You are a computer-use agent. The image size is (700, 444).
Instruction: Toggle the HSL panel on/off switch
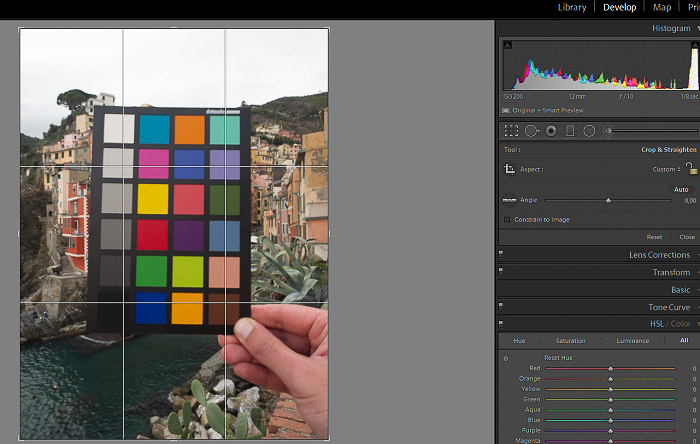[x=501, y=324]
